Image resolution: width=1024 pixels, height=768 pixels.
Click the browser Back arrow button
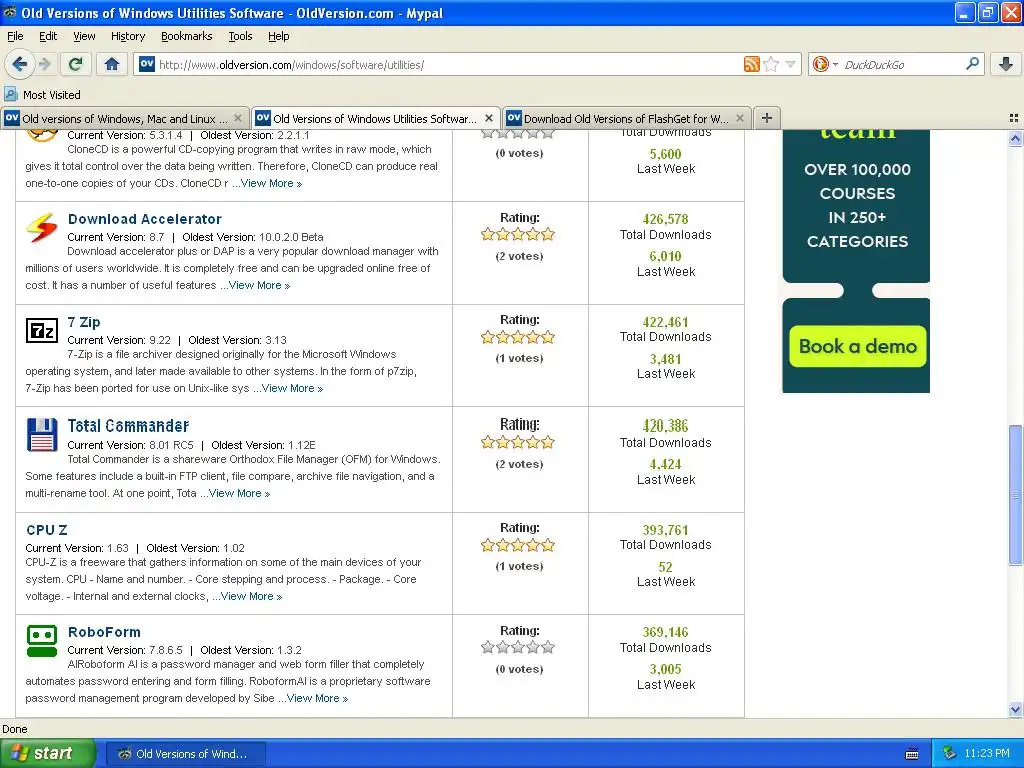tap(19, 64)
